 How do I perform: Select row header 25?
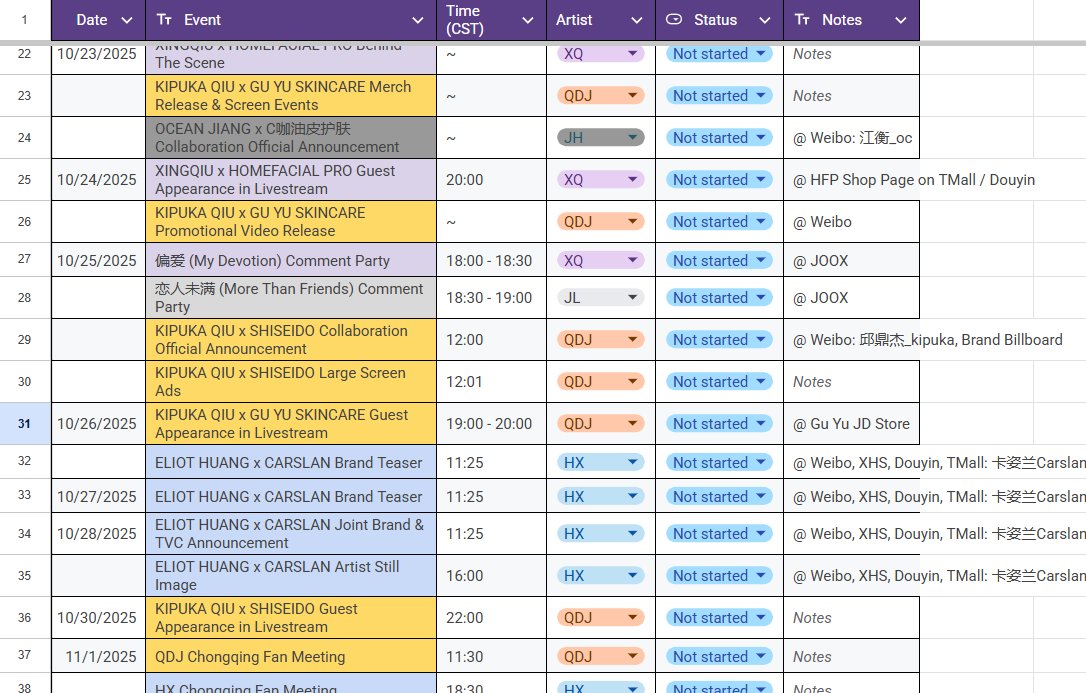tap(25, 180)
